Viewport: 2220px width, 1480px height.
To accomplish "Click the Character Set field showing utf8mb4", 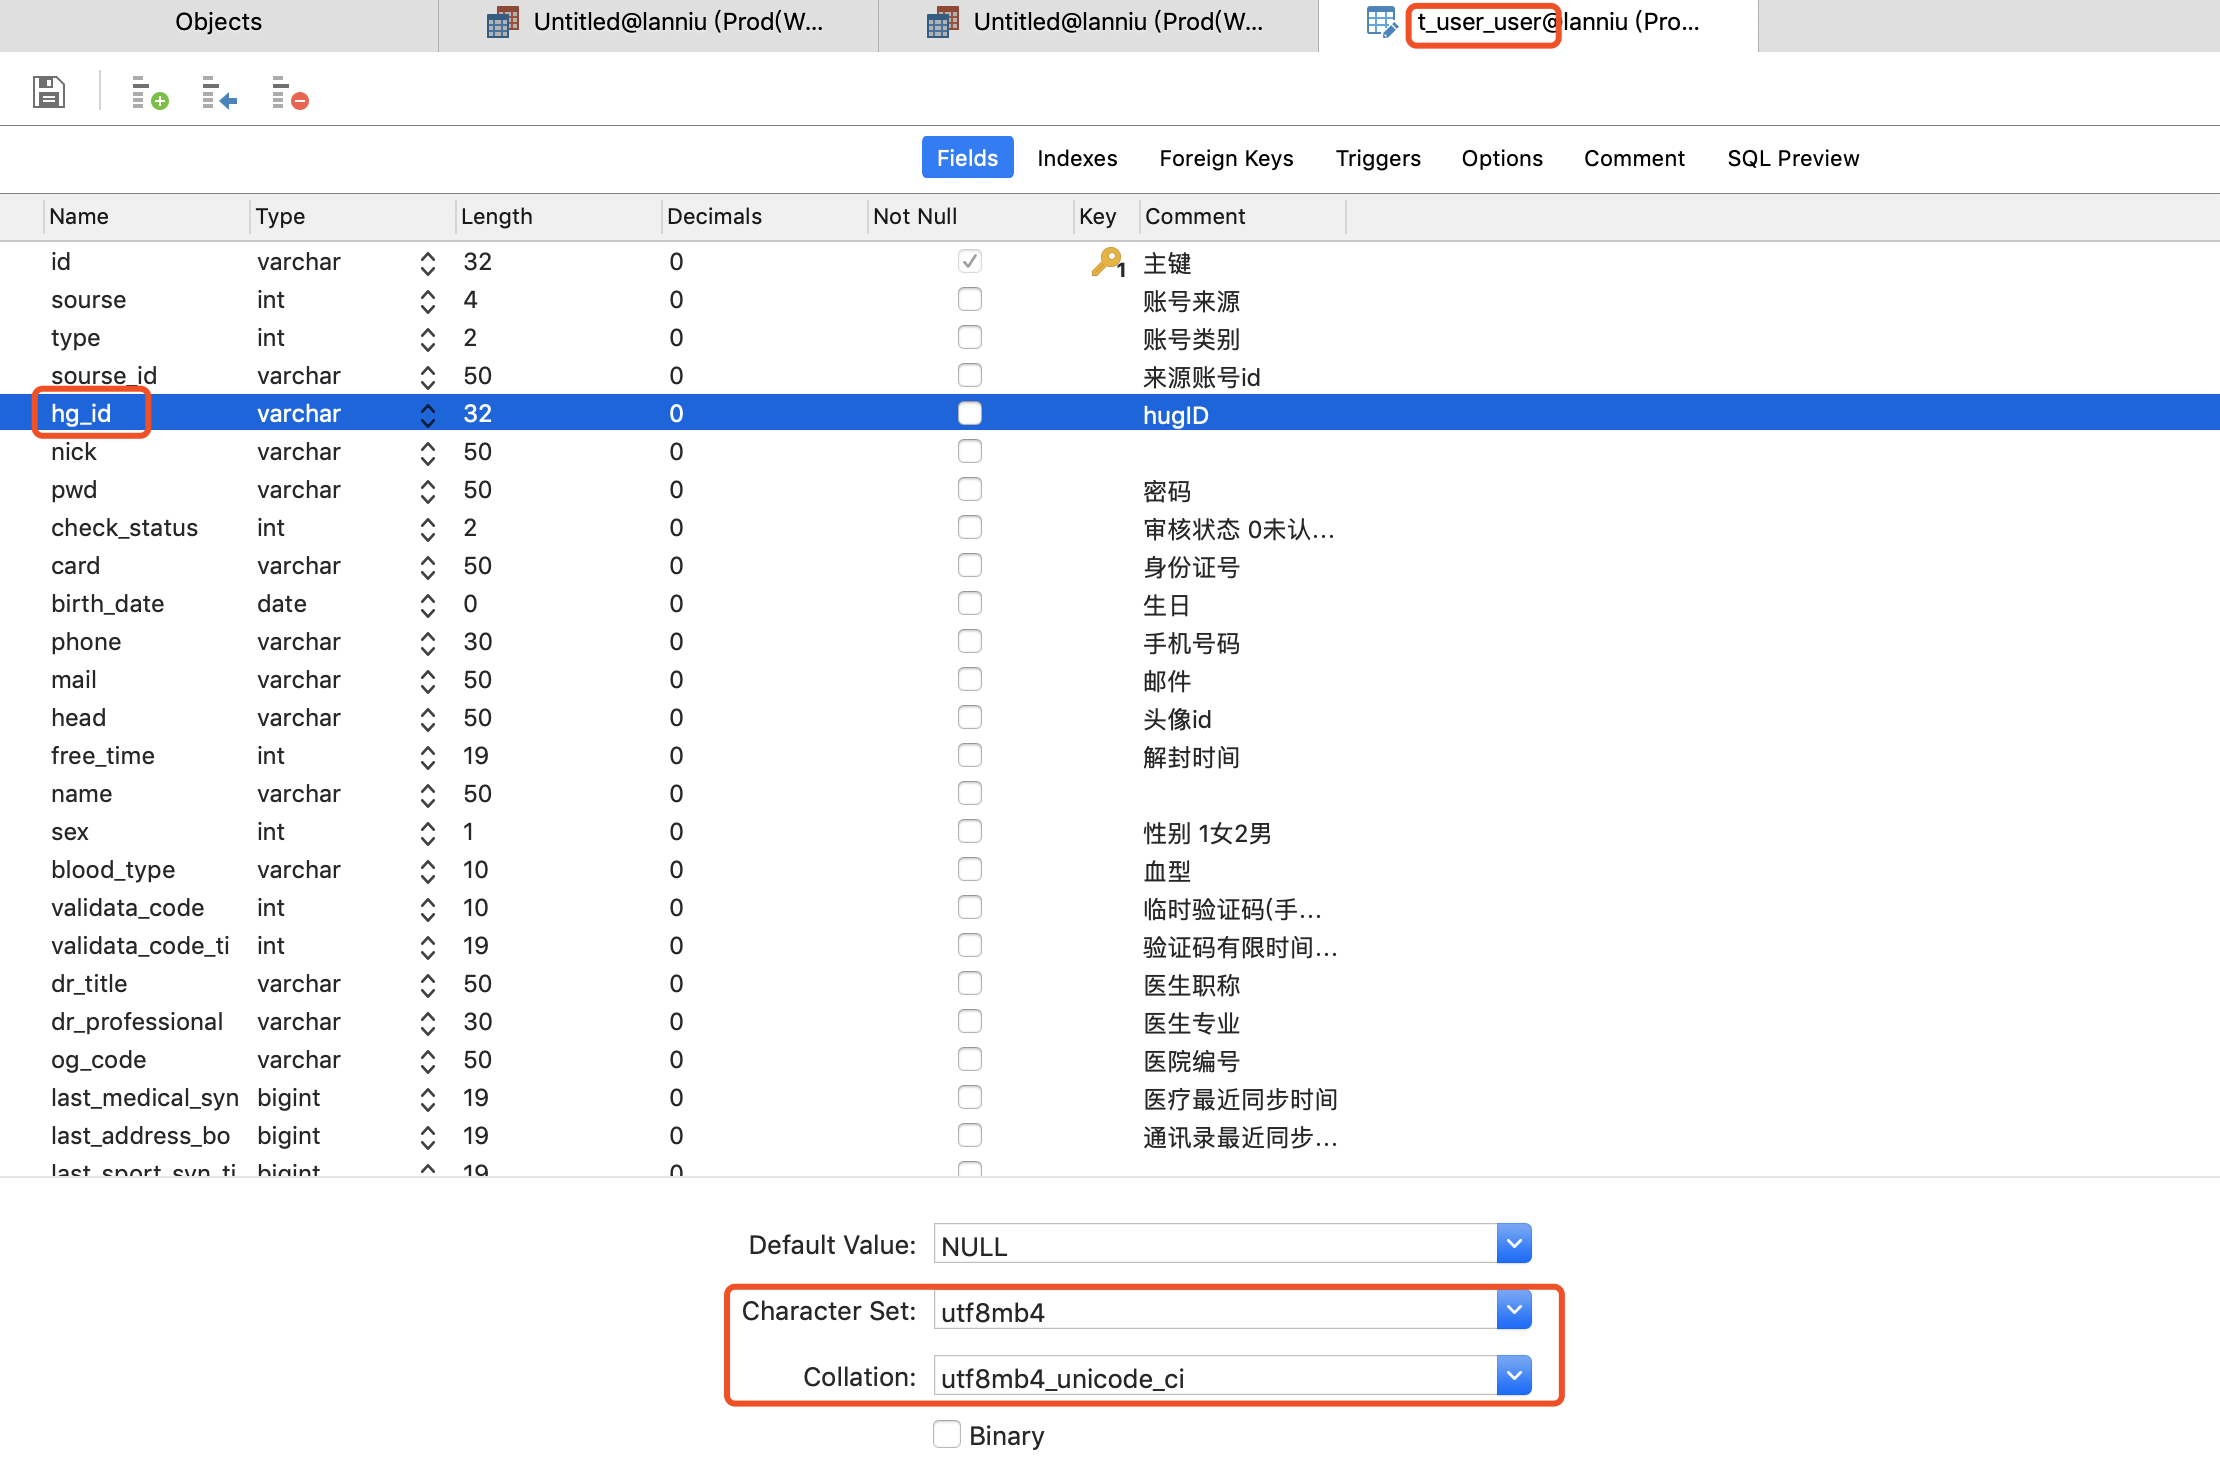I will tap(1215, 1311).
